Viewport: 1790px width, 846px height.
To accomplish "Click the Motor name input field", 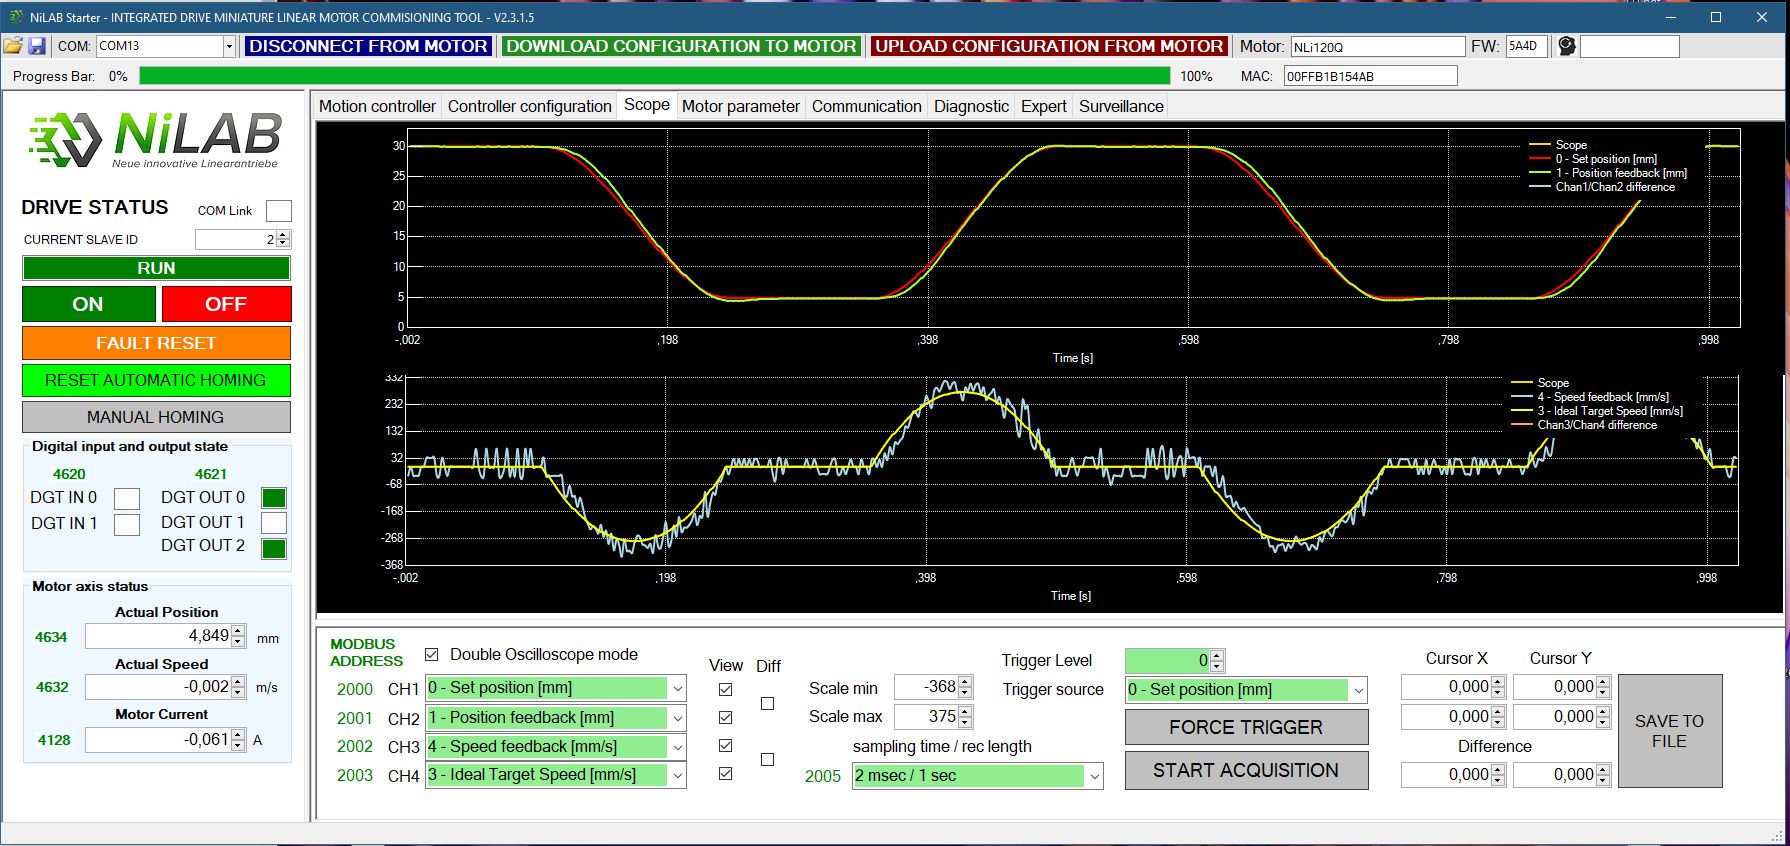I will click(x=1376, y=47).
